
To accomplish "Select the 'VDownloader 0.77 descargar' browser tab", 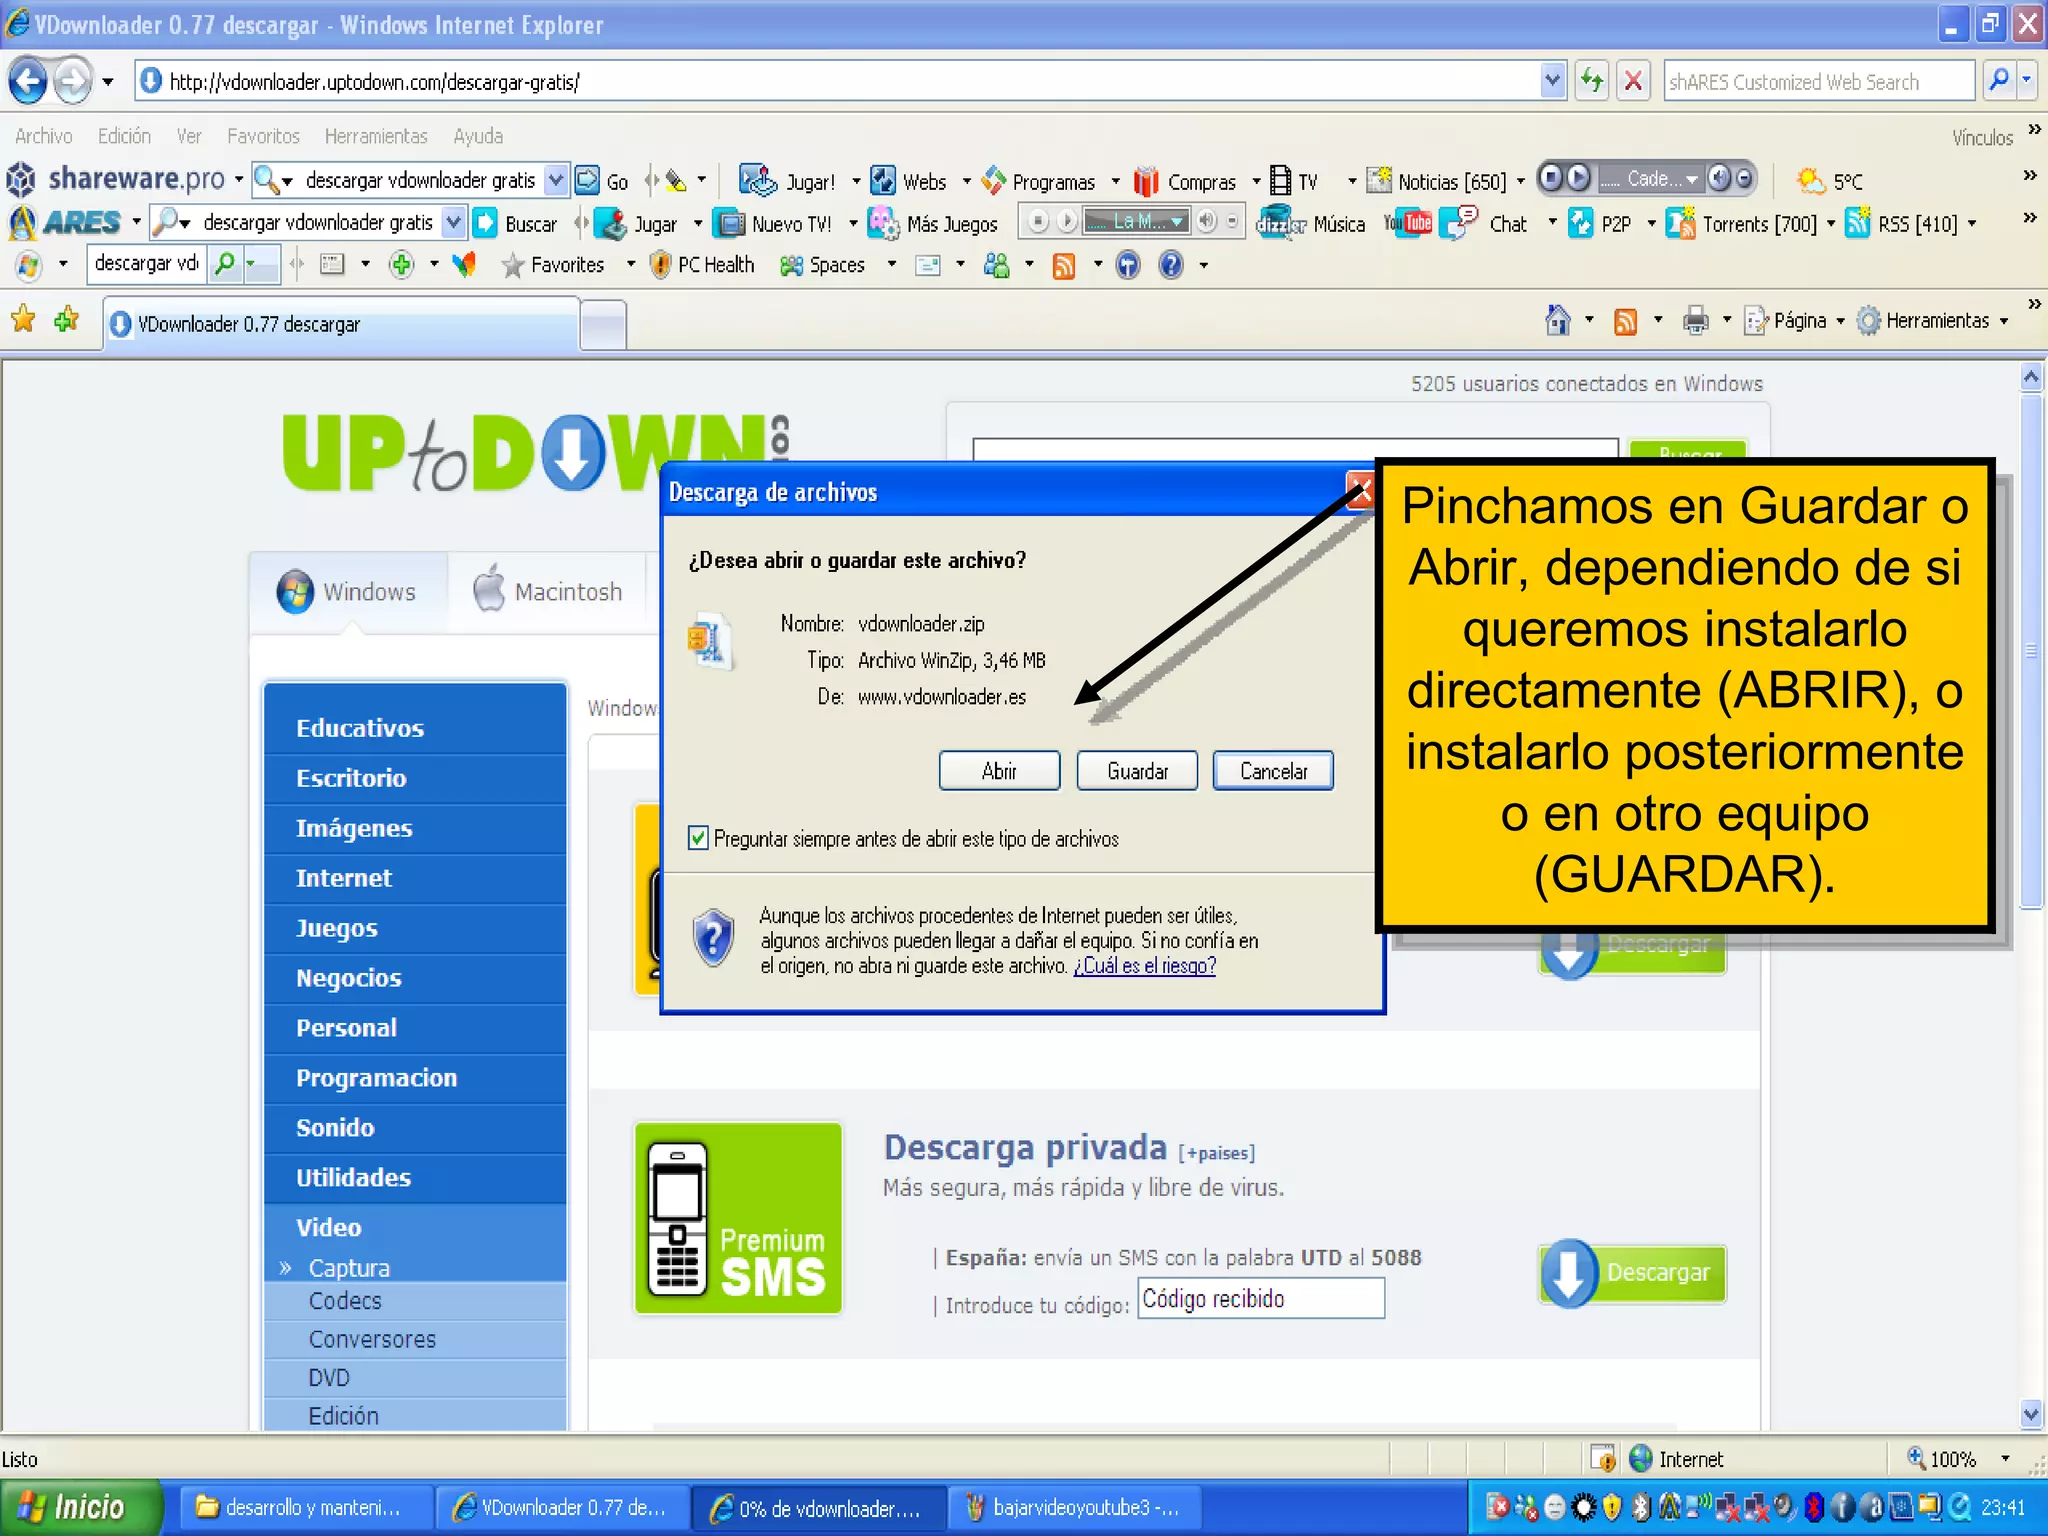I will point(341,324).
